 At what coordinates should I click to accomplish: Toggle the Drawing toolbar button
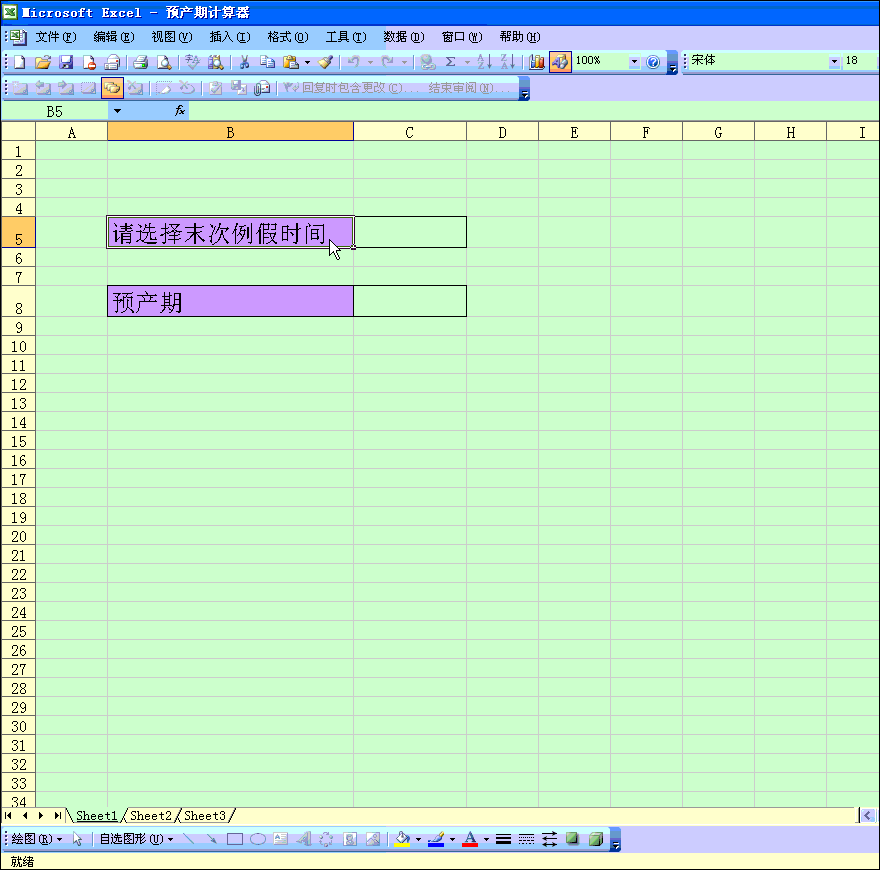[x=560, y=61]
